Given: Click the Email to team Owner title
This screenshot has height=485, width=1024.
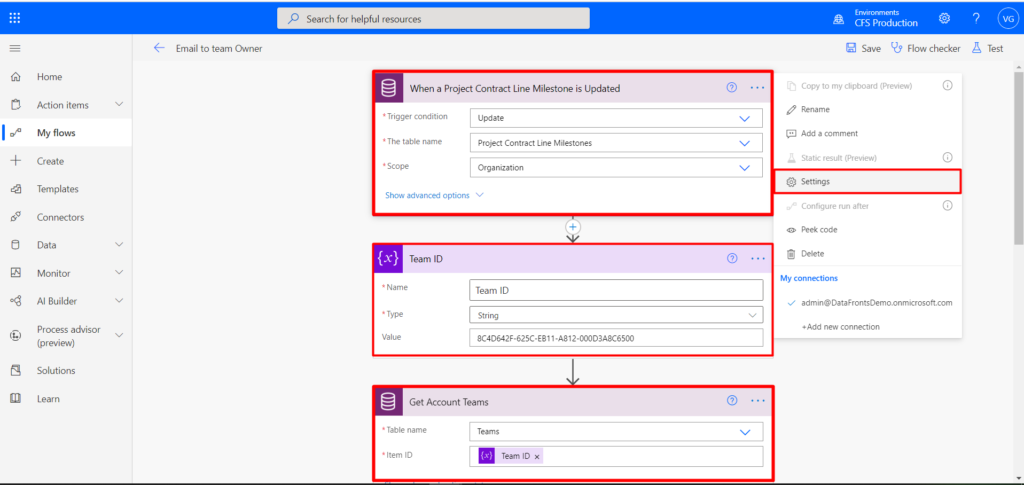Looking at the screenshot, I should coord(219,48).
